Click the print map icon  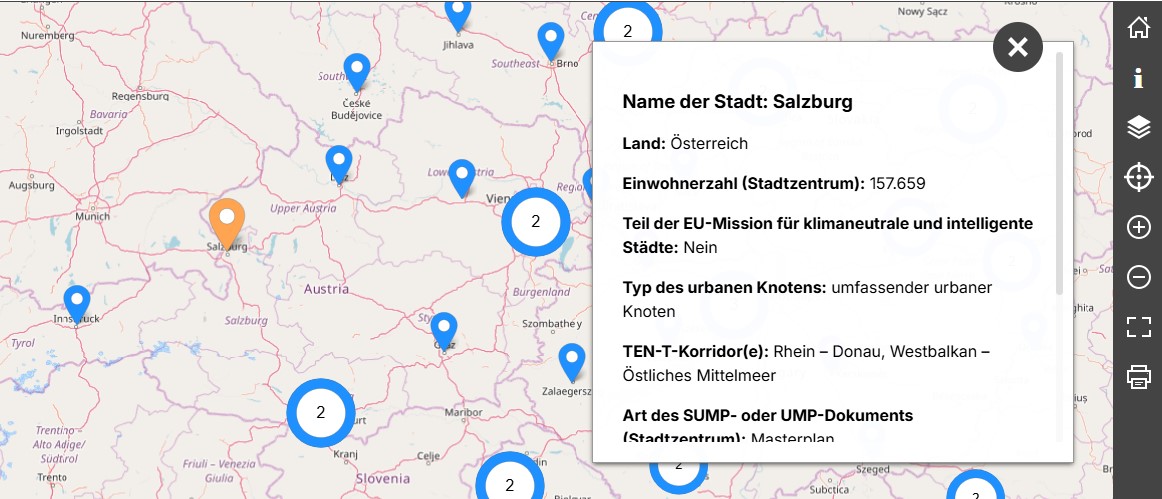click(x=1138, y=377)
